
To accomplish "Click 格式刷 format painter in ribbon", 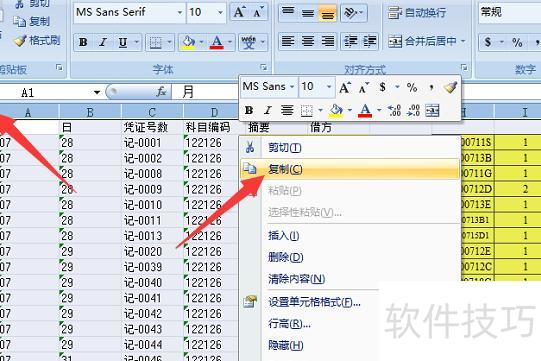I will point(37,41).
